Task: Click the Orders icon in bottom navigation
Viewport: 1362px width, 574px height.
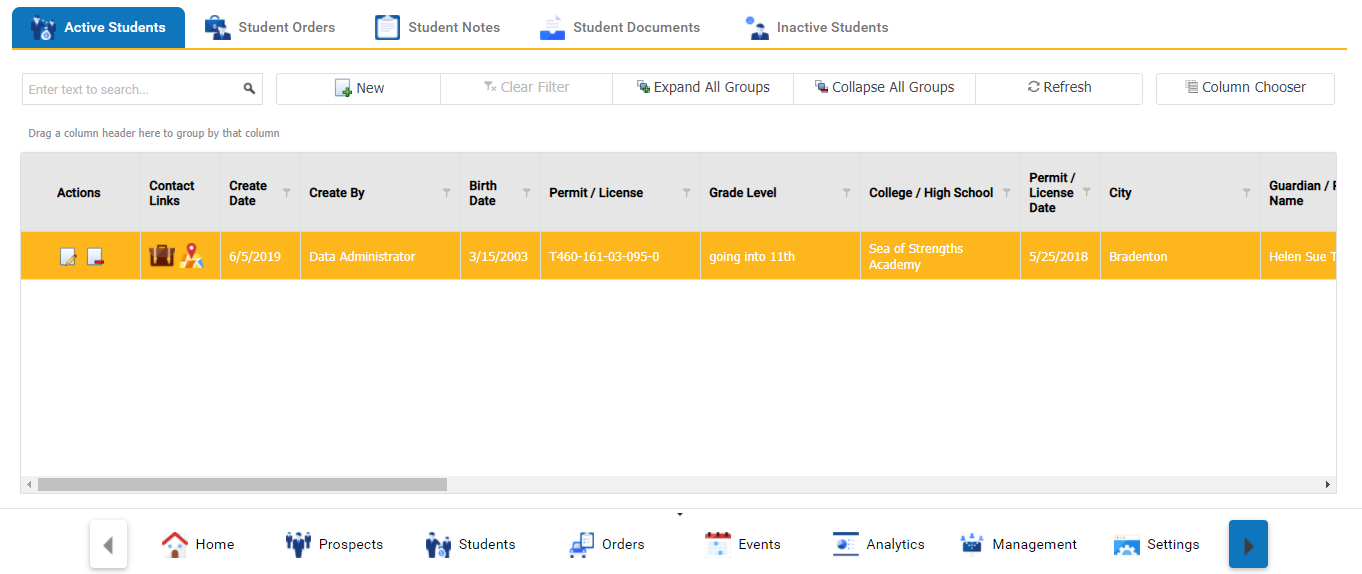Action: click(x=581, y=544)
